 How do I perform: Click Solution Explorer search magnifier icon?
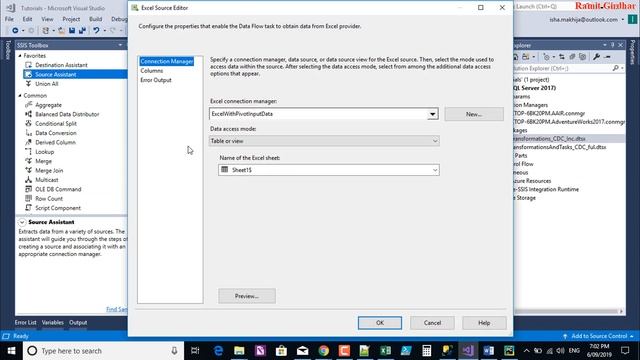coord(616,68)
